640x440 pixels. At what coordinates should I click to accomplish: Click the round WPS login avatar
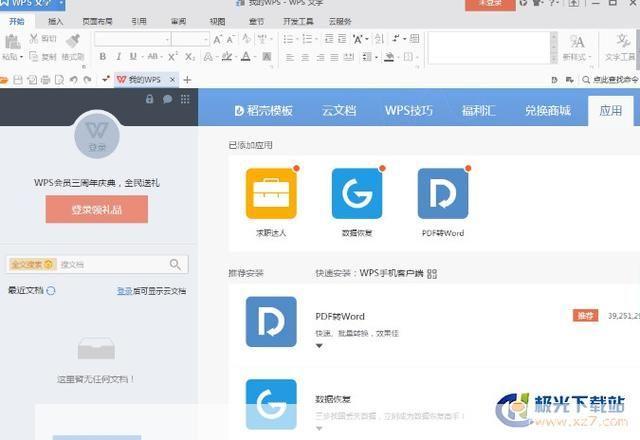(97, 135)
